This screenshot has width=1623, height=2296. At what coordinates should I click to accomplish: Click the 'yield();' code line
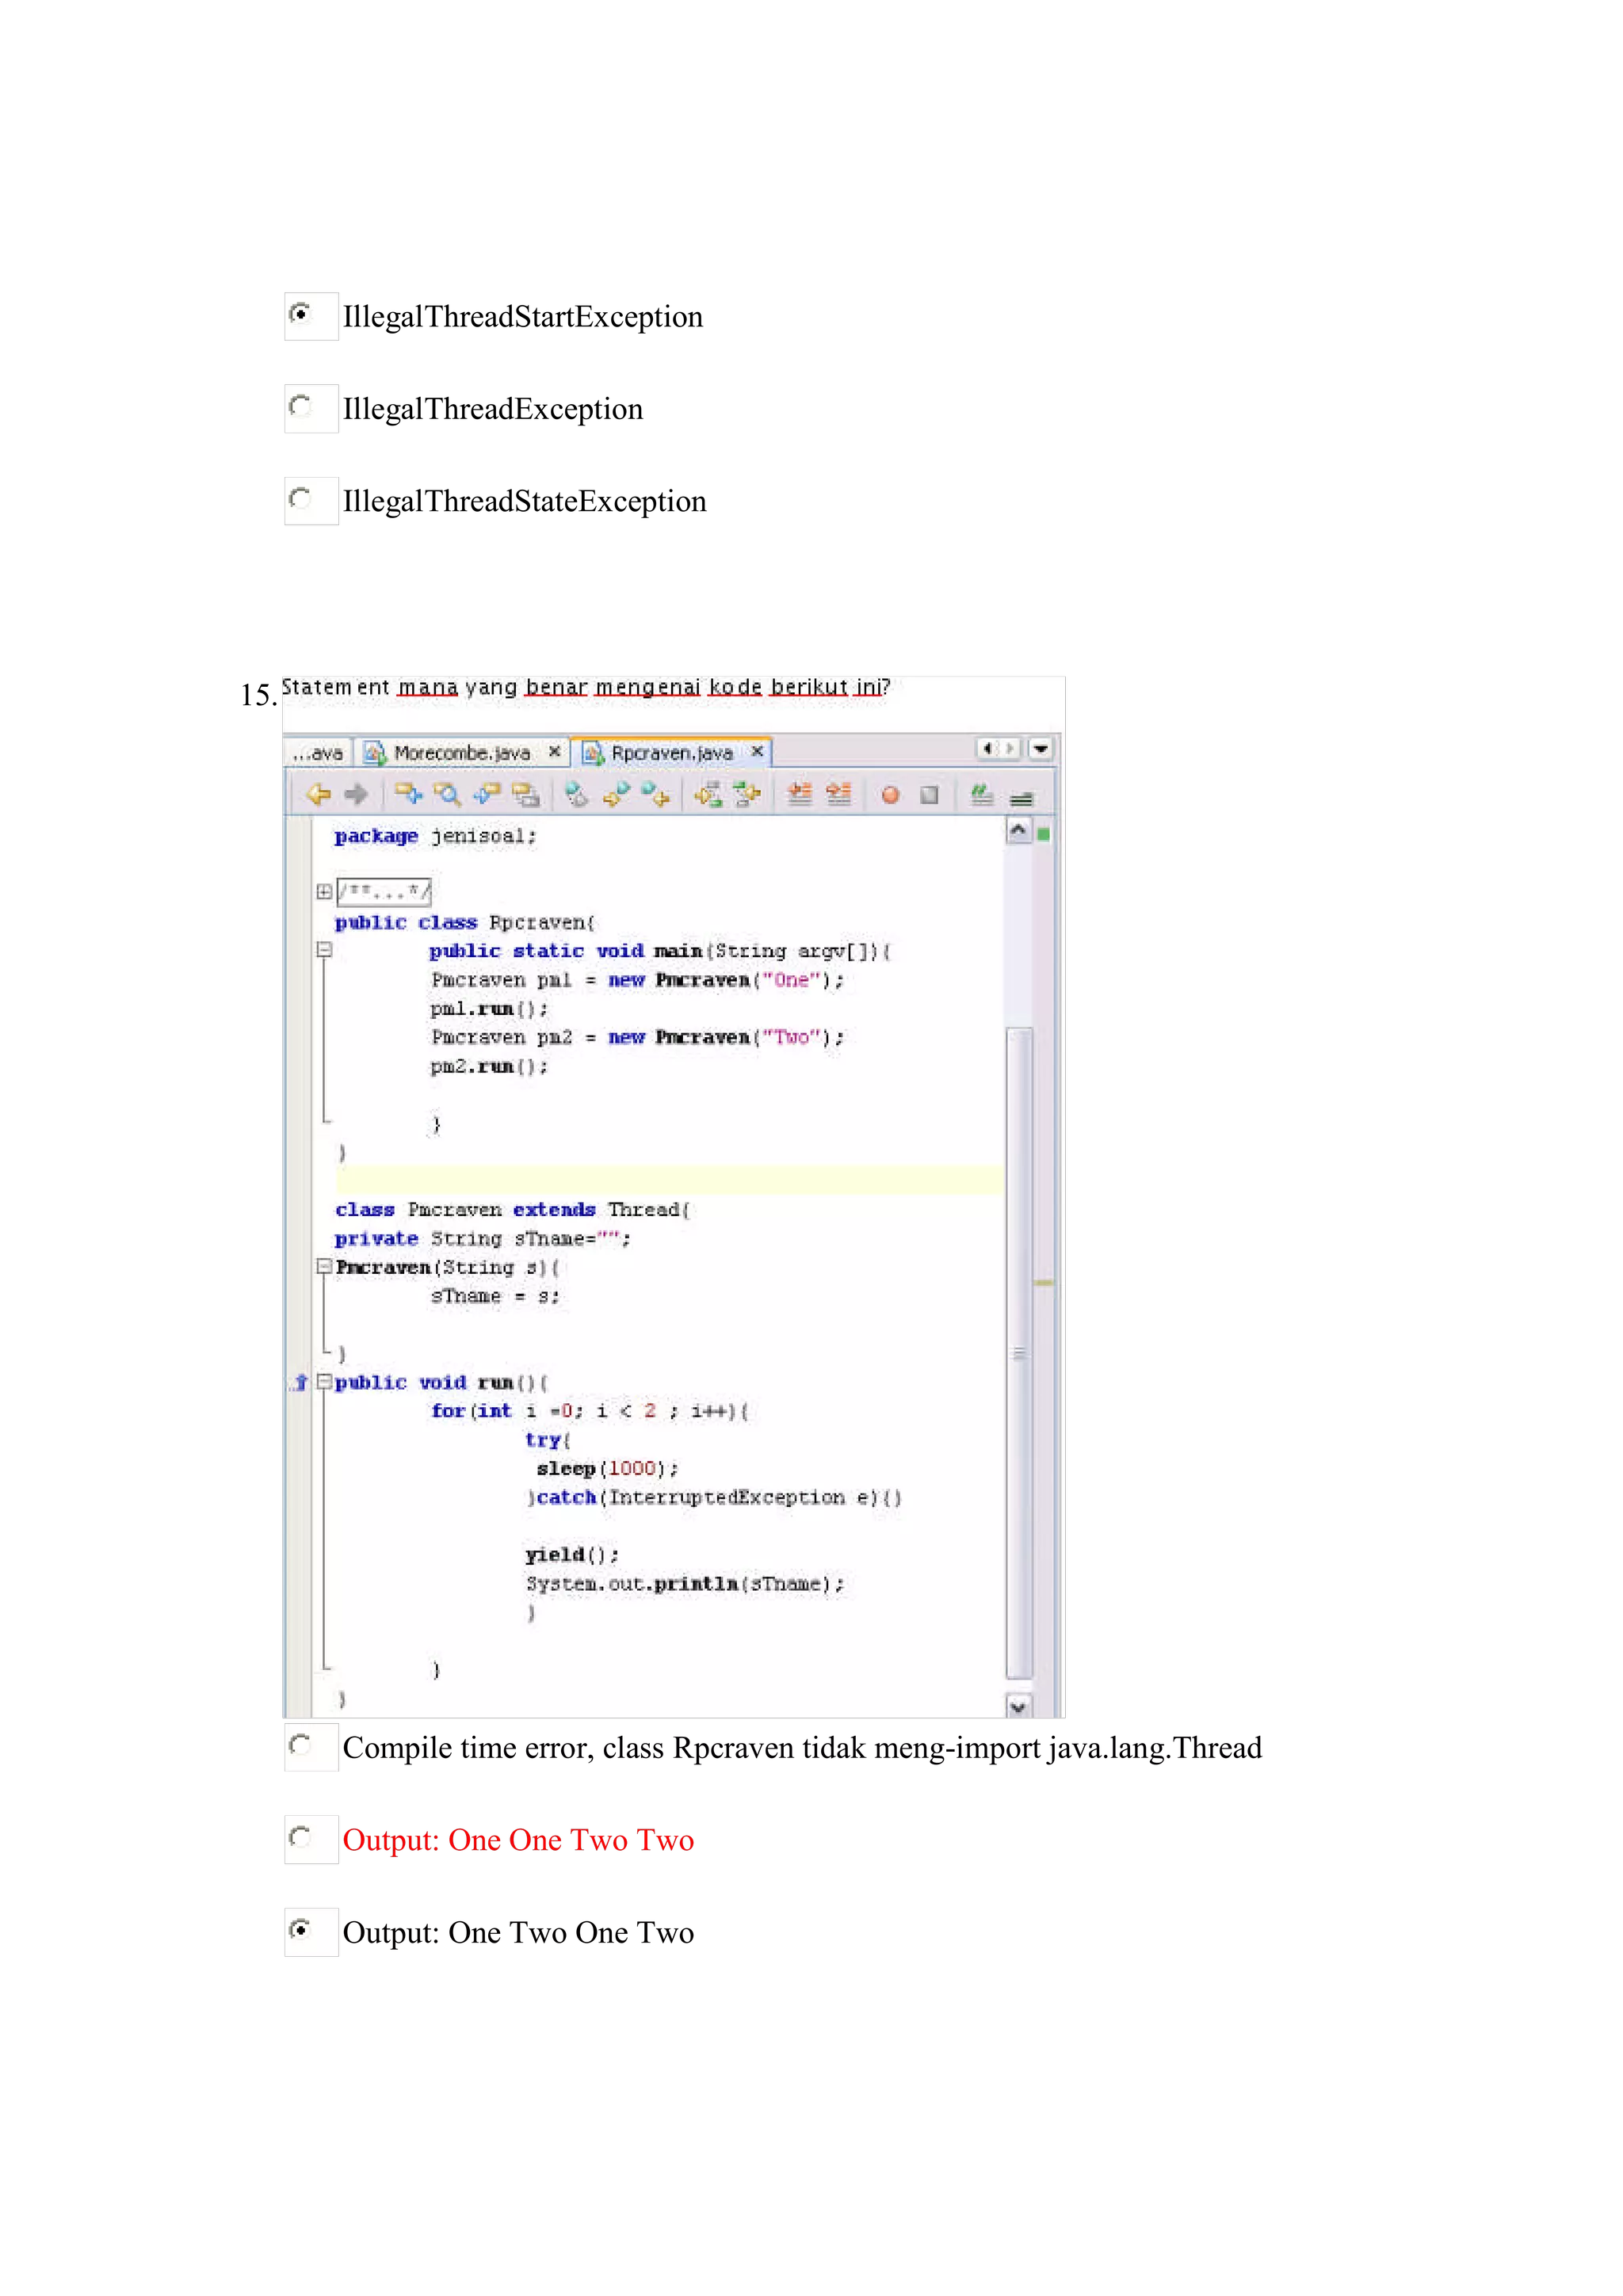pos(572,1555)
